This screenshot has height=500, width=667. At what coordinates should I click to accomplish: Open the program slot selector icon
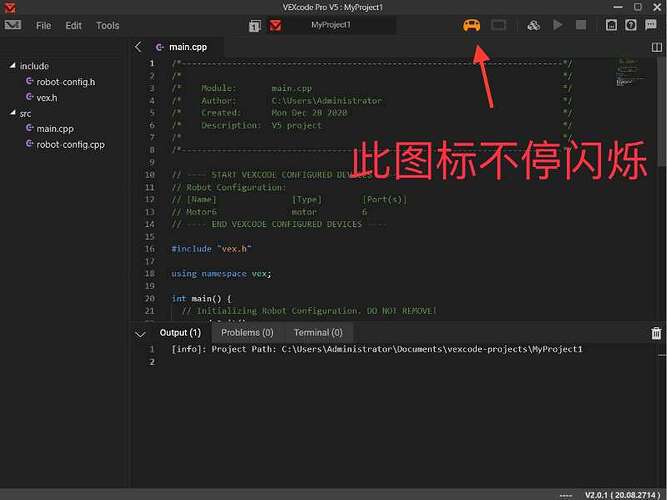coord(254,26)
